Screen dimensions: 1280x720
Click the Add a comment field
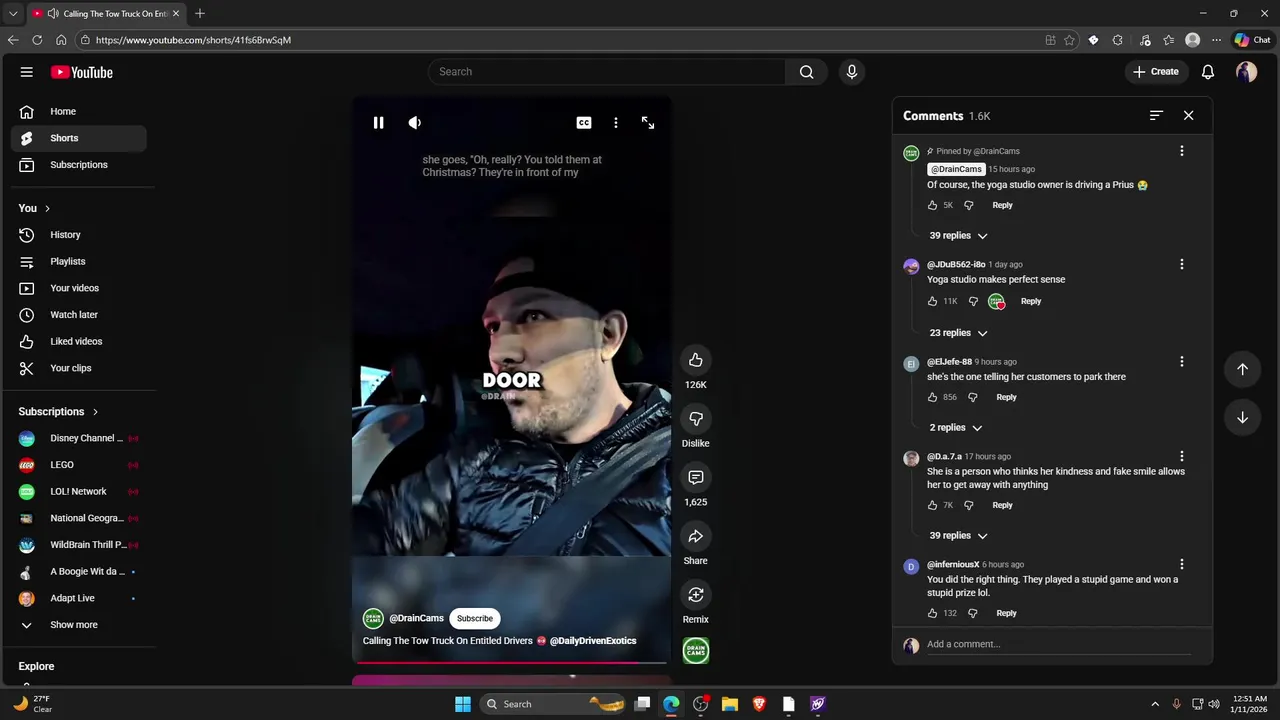click(x=1059, y=645)
